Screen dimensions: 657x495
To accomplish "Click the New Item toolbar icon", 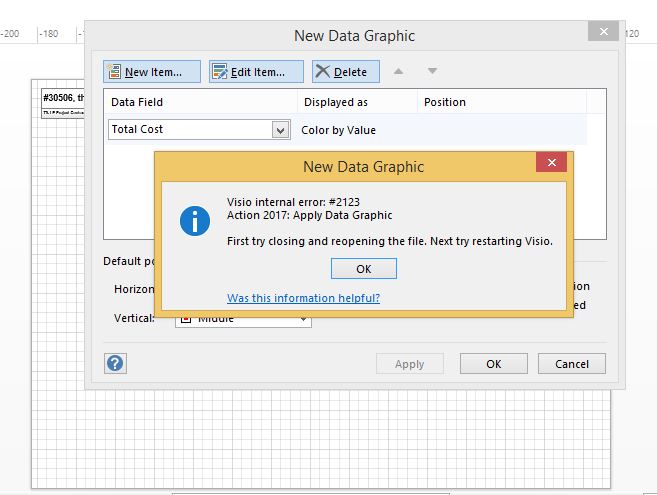I will tap(114, 72).
